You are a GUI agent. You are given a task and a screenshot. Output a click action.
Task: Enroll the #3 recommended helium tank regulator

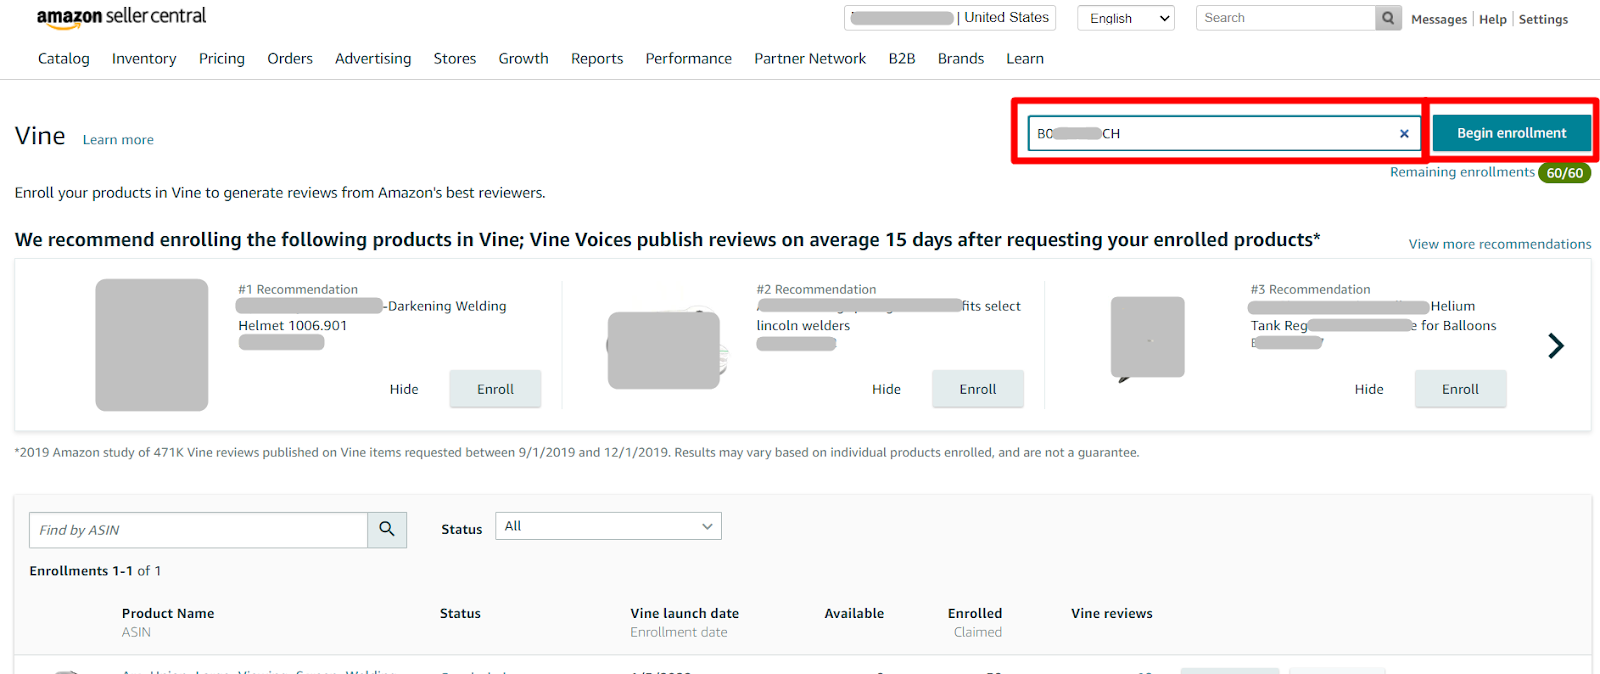1460,389
